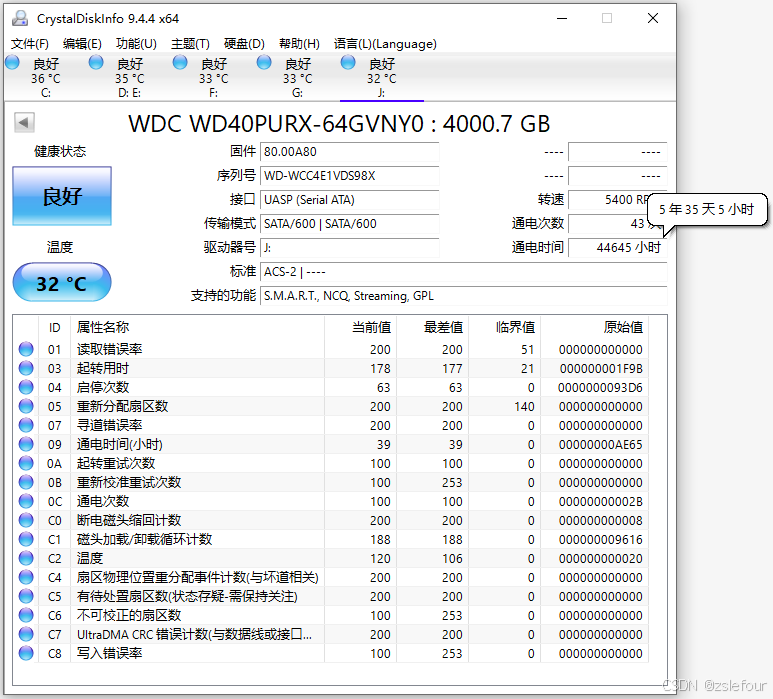Click the blue orb on row C8 写入错误率
The image size is (773, 699).
point(26,653)
